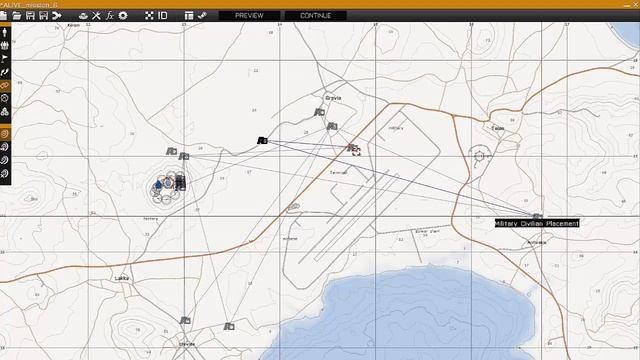This screenshot has height=360, width=640.
Task: Select the highlighted chain-link Systems mode icon
Action: pyautogui.click(x=5, y=85)
